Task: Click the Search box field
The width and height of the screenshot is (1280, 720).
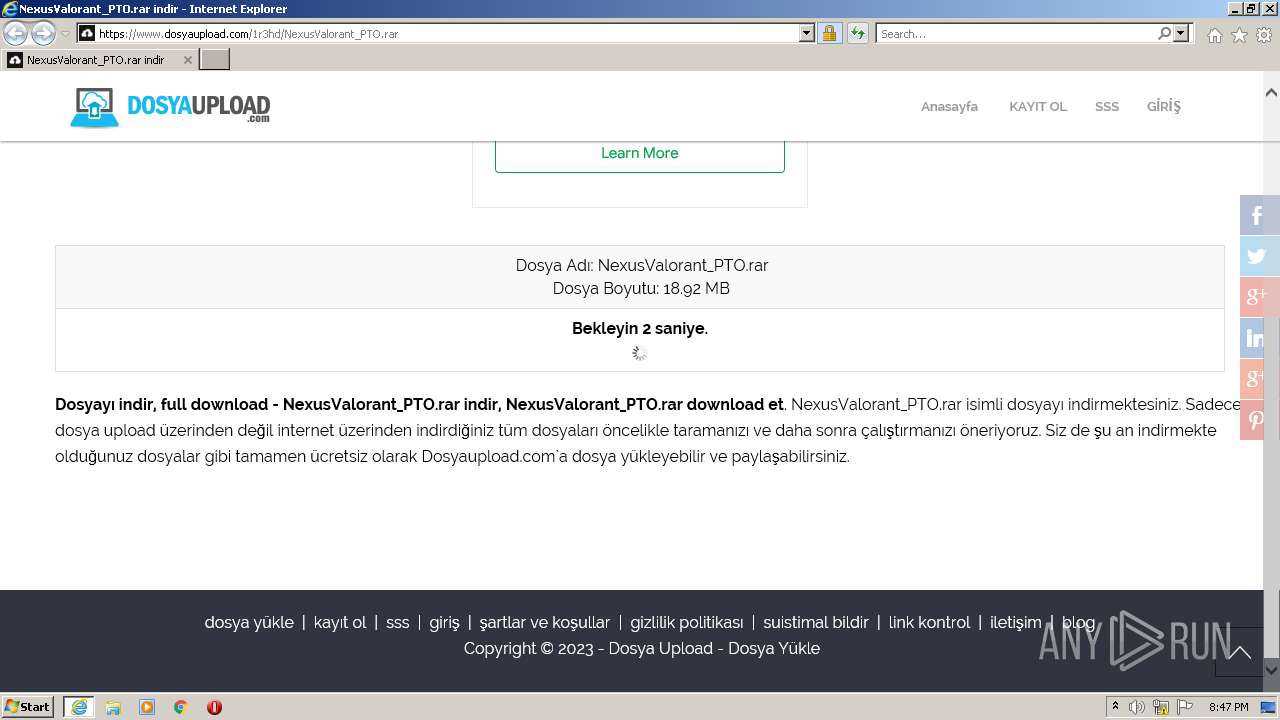Action: pos(1016,34)
